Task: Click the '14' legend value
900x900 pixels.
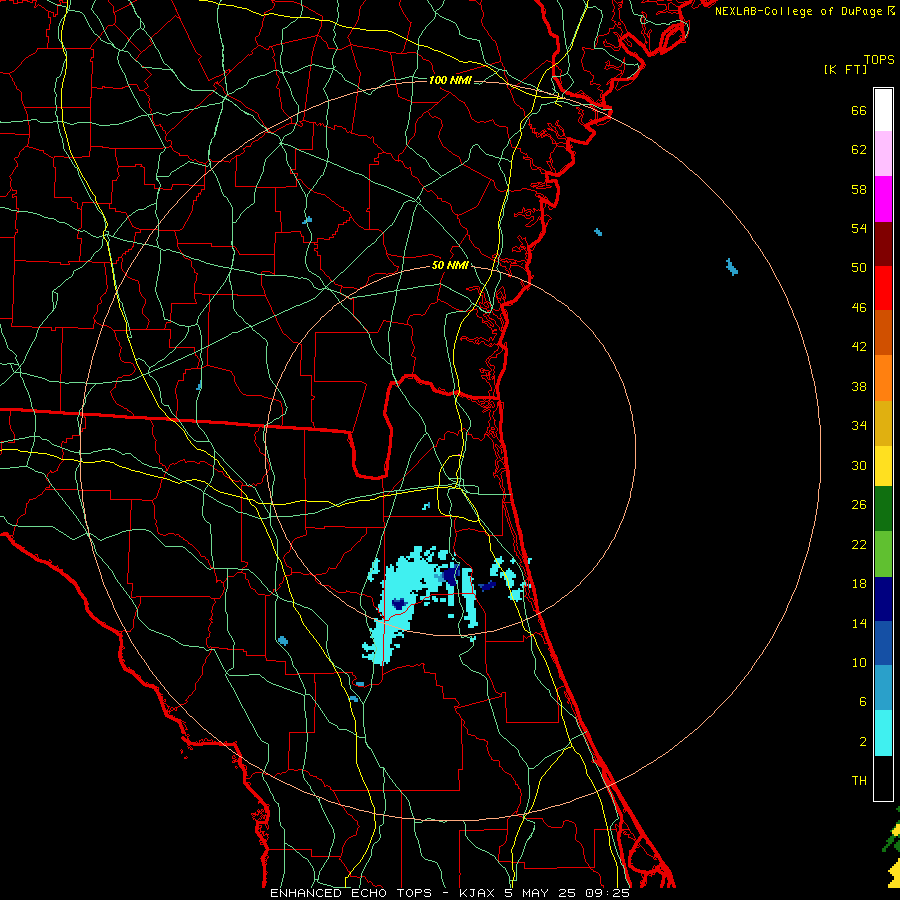Action: [859, 623]
